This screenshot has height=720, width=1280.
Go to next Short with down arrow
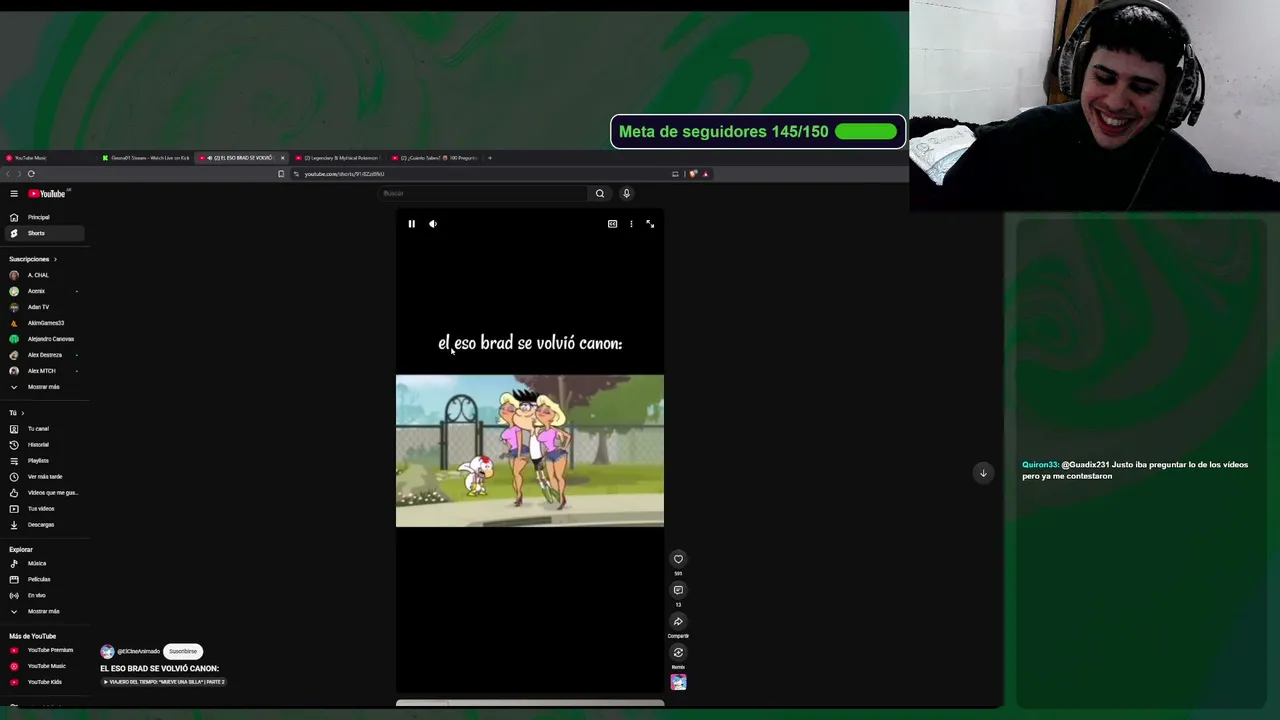983,473
